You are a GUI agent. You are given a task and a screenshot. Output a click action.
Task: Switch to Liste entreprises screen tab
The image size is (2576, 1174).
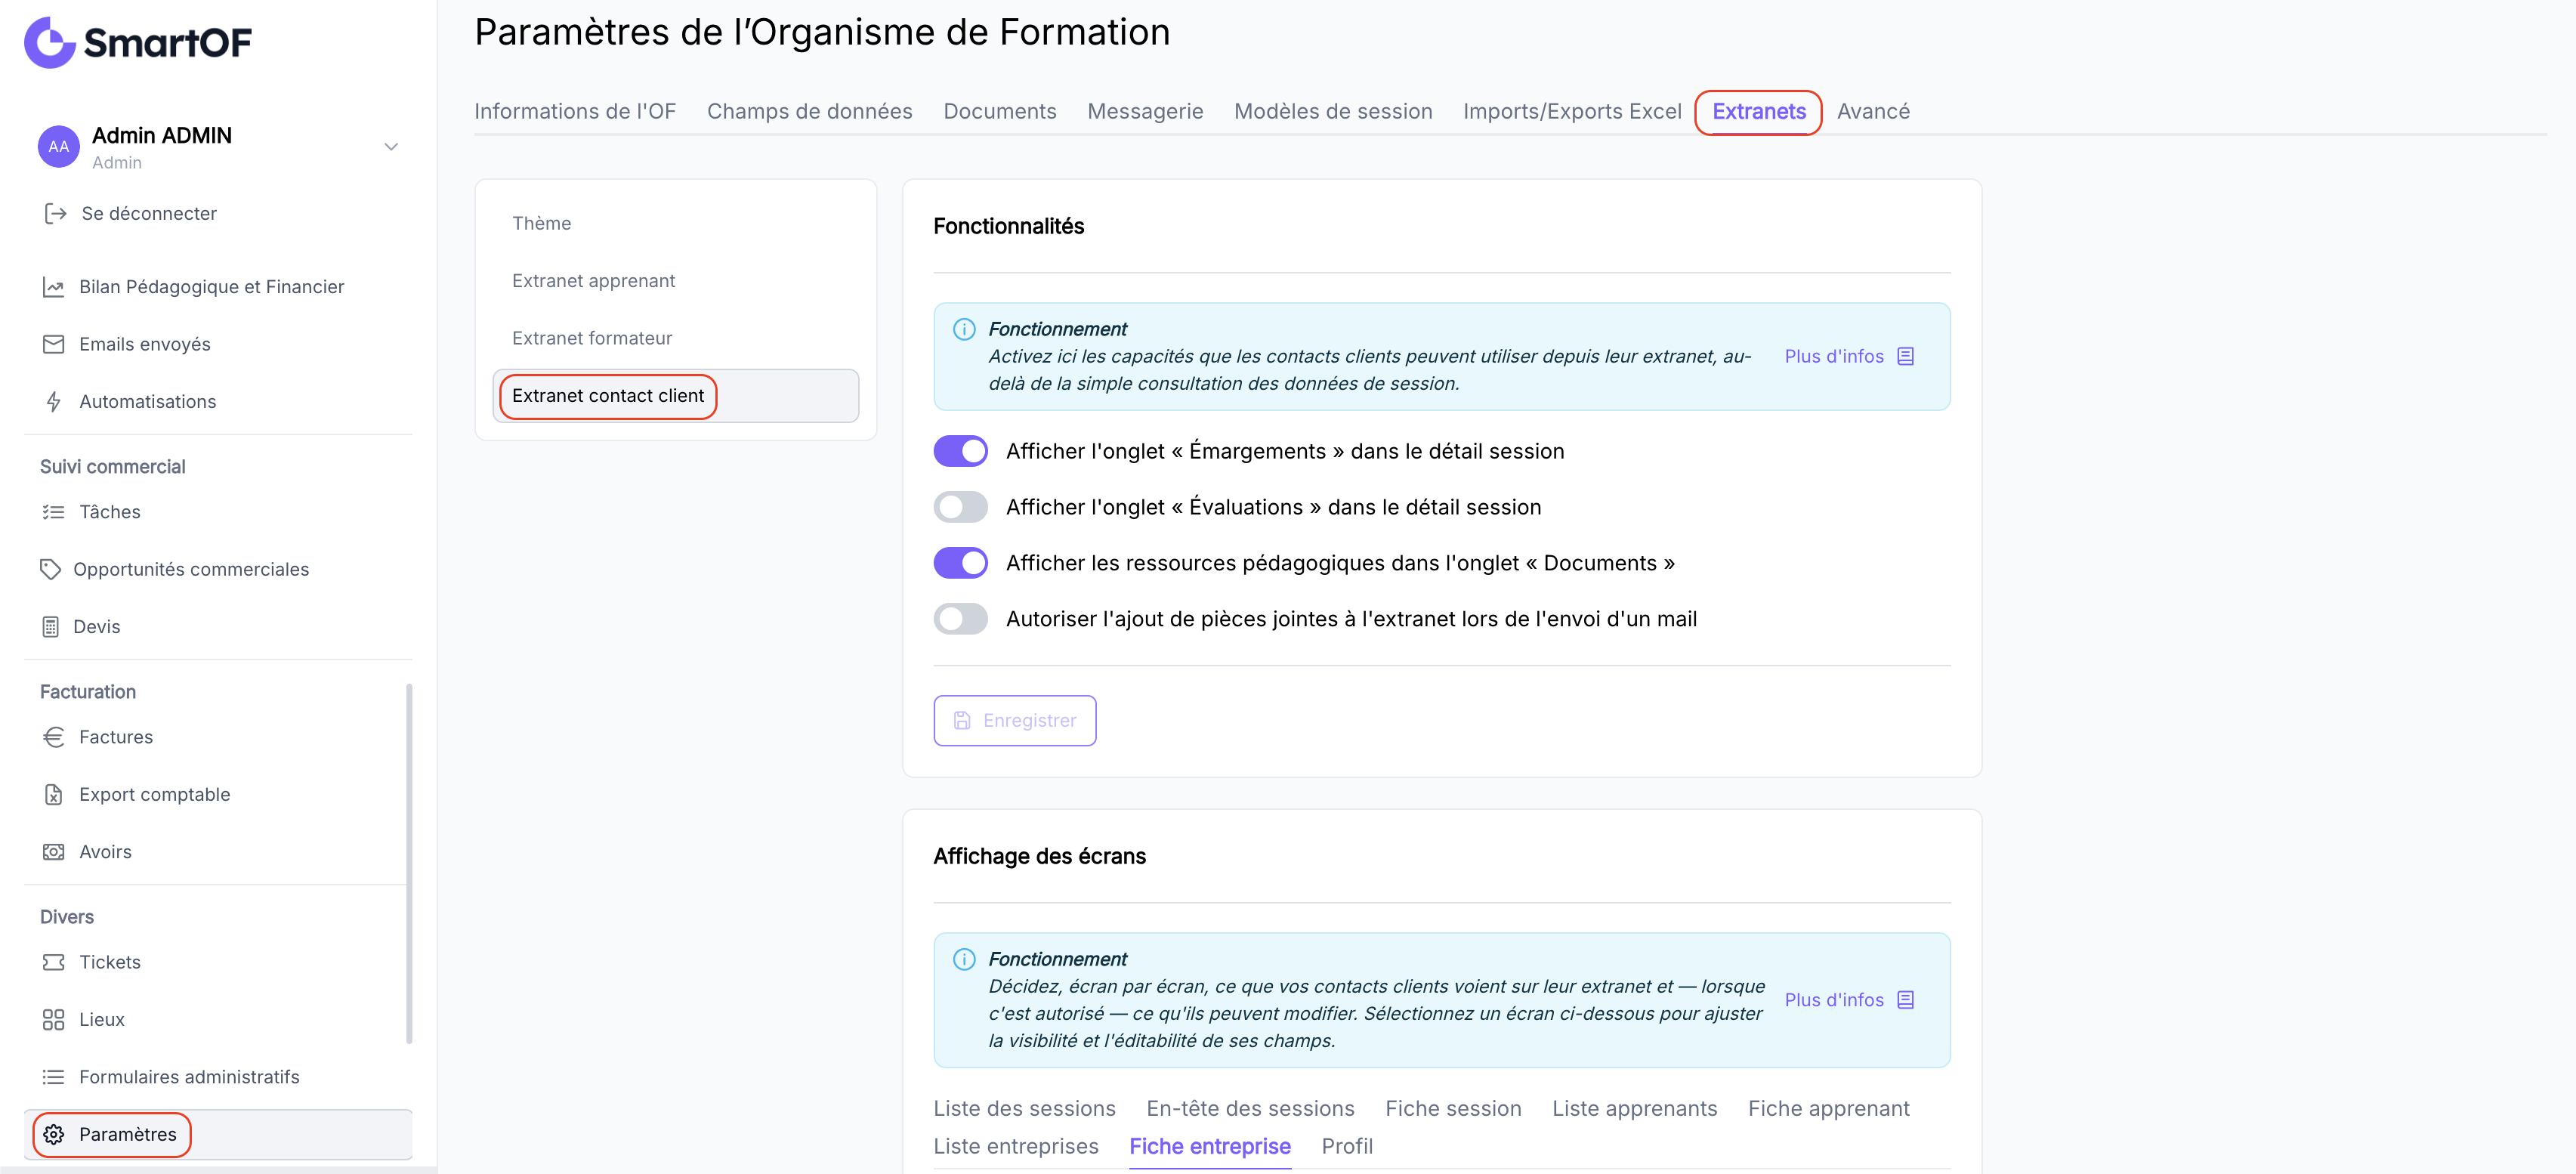[x=1015, y=1146]
